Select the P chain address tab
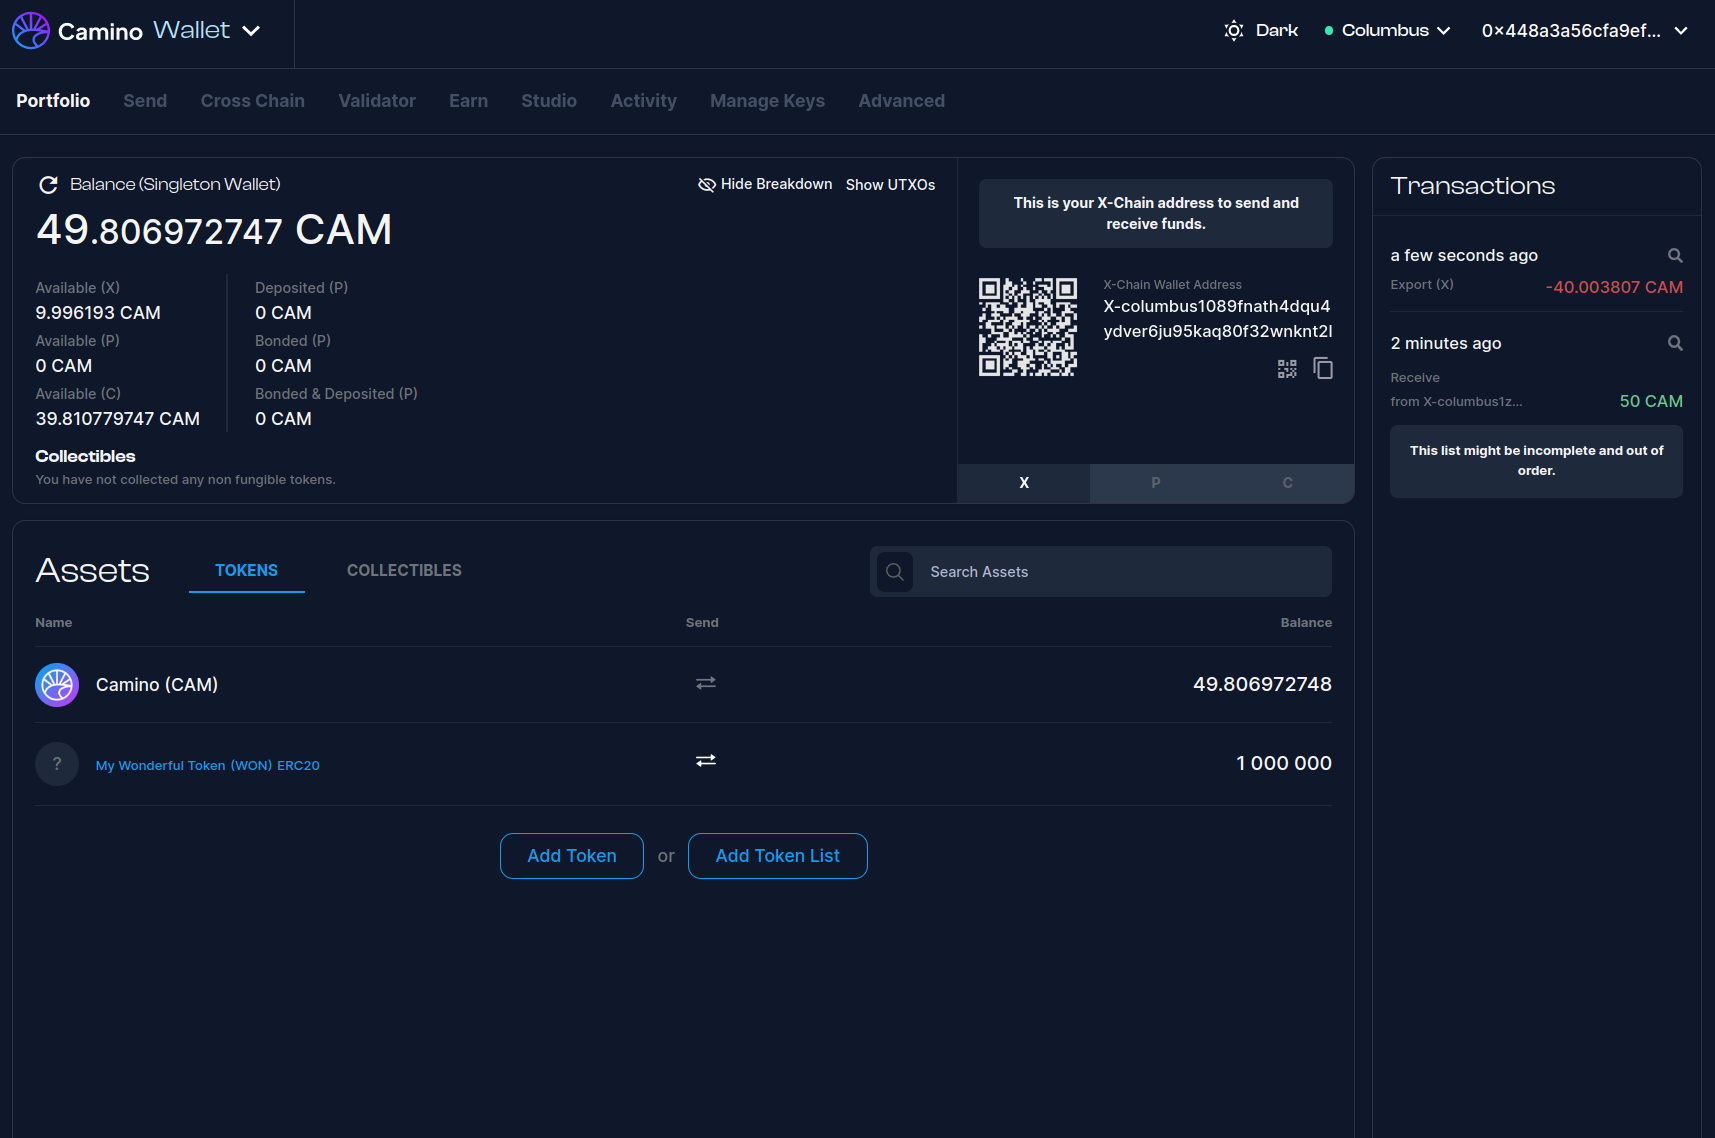1715x1138 pixels. (1155, 483)
